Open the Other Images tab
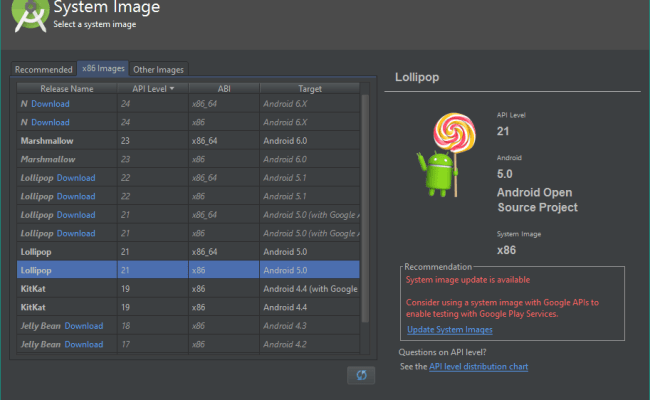The height and width of the screenshot is (400, 650). (158, 70)
